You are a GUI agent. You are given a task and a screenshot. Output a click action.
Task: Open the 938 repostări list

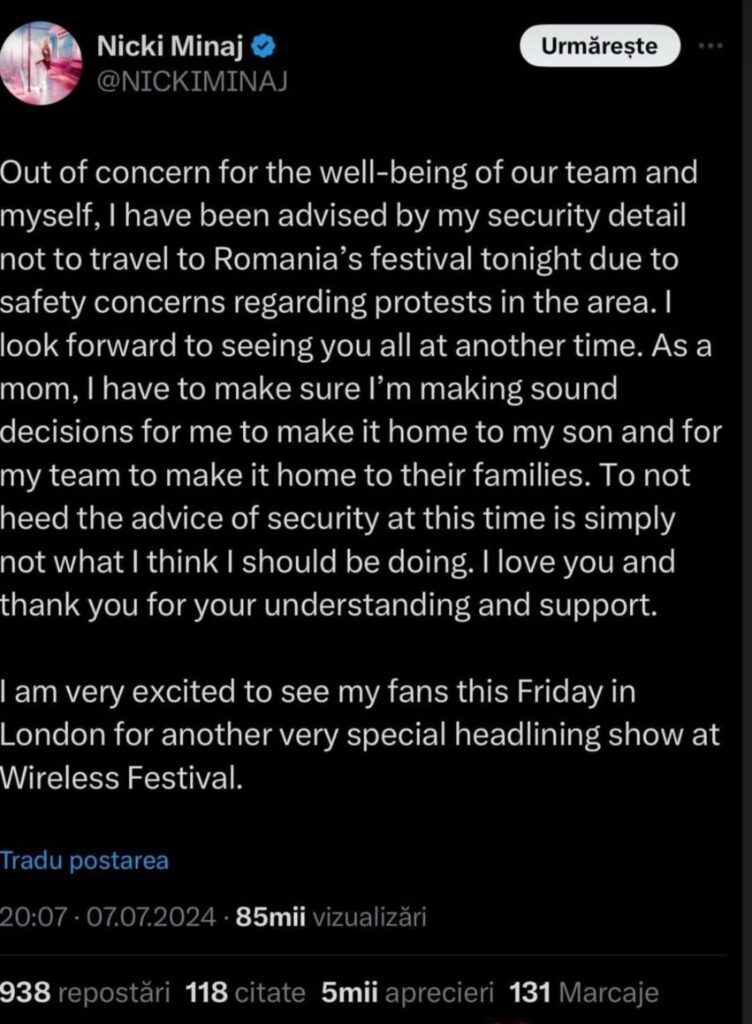[x=84, y=992]
